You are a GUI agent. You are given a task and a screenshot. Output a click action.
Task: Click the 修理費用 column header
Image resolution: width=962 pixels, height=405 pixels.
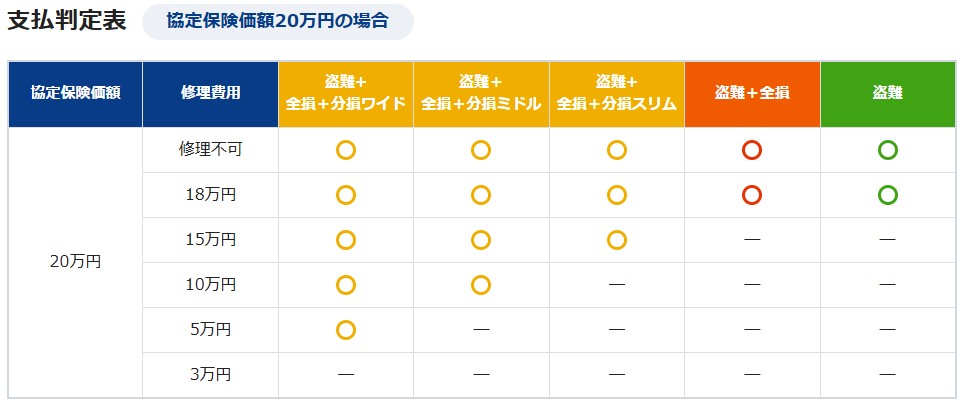pos(210,93)
